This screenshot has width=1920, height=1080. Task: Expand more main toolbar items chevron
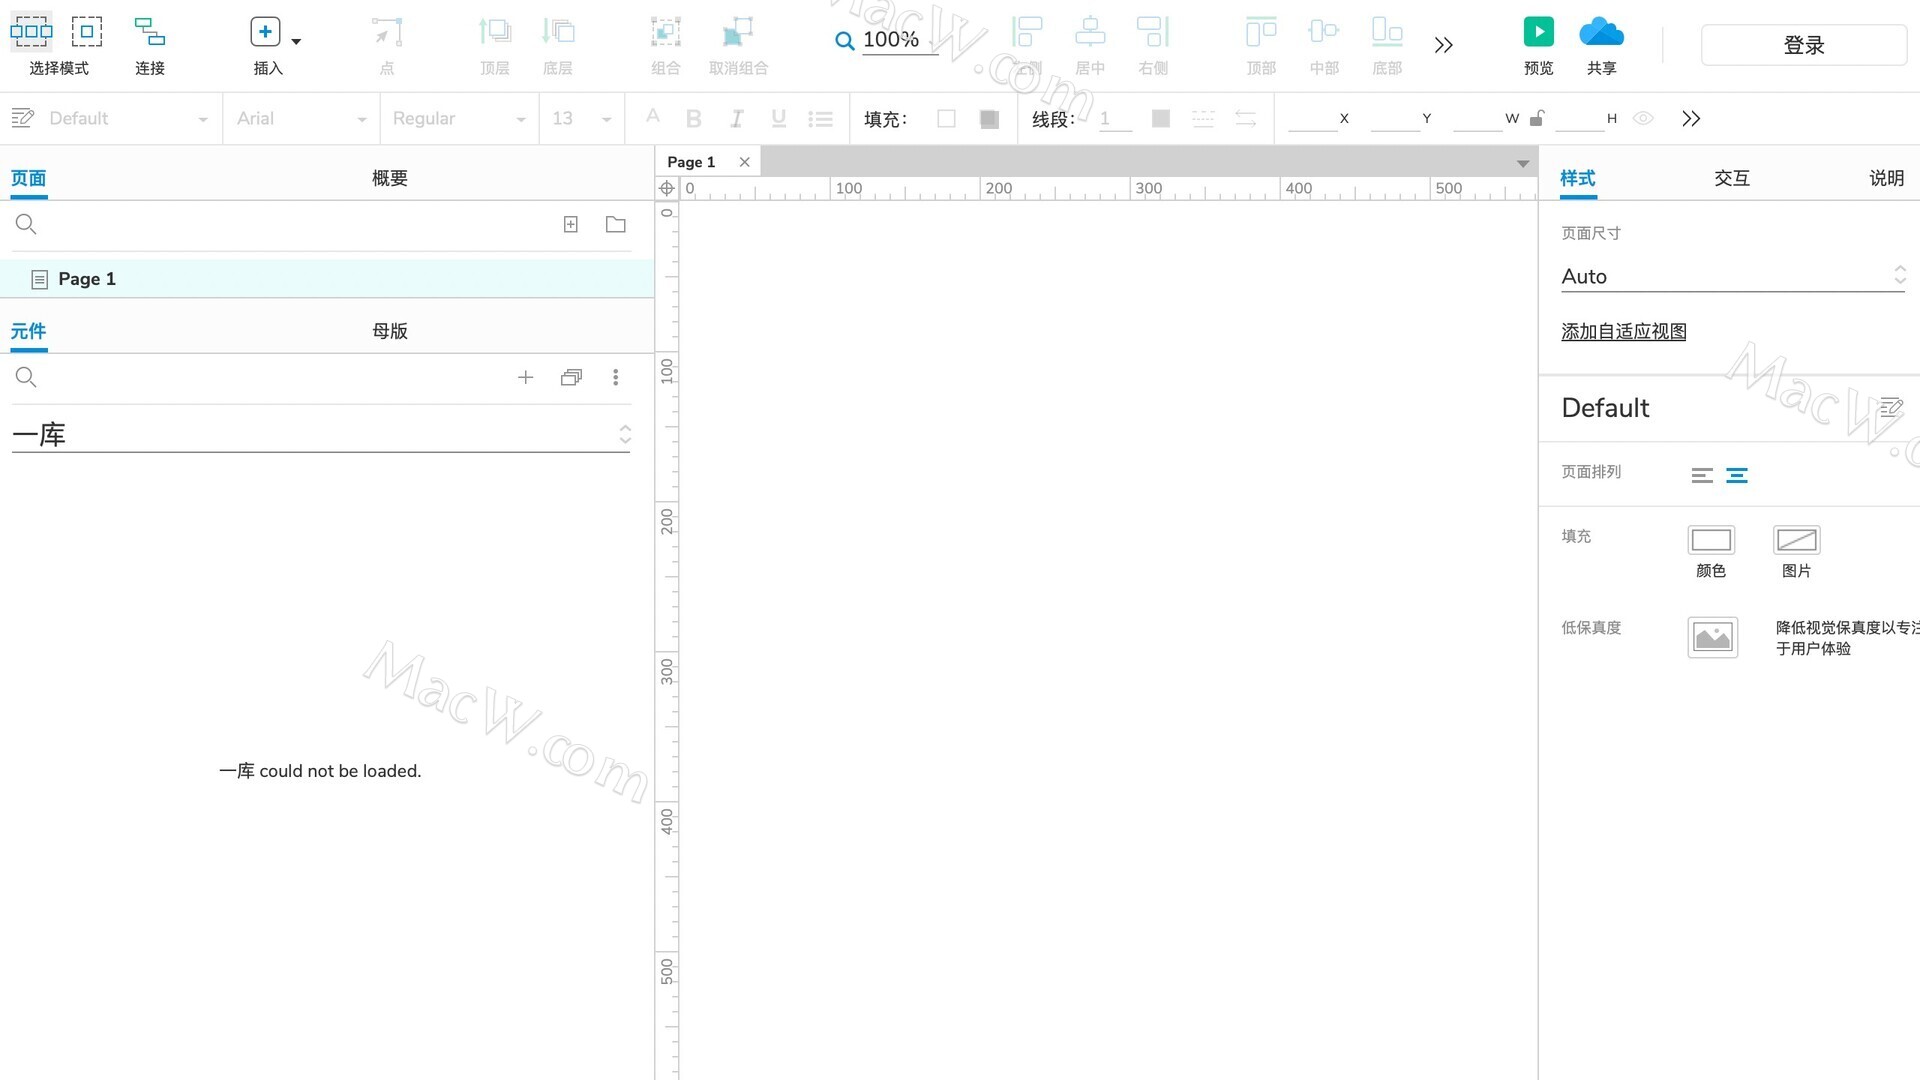click(1443, 45)
